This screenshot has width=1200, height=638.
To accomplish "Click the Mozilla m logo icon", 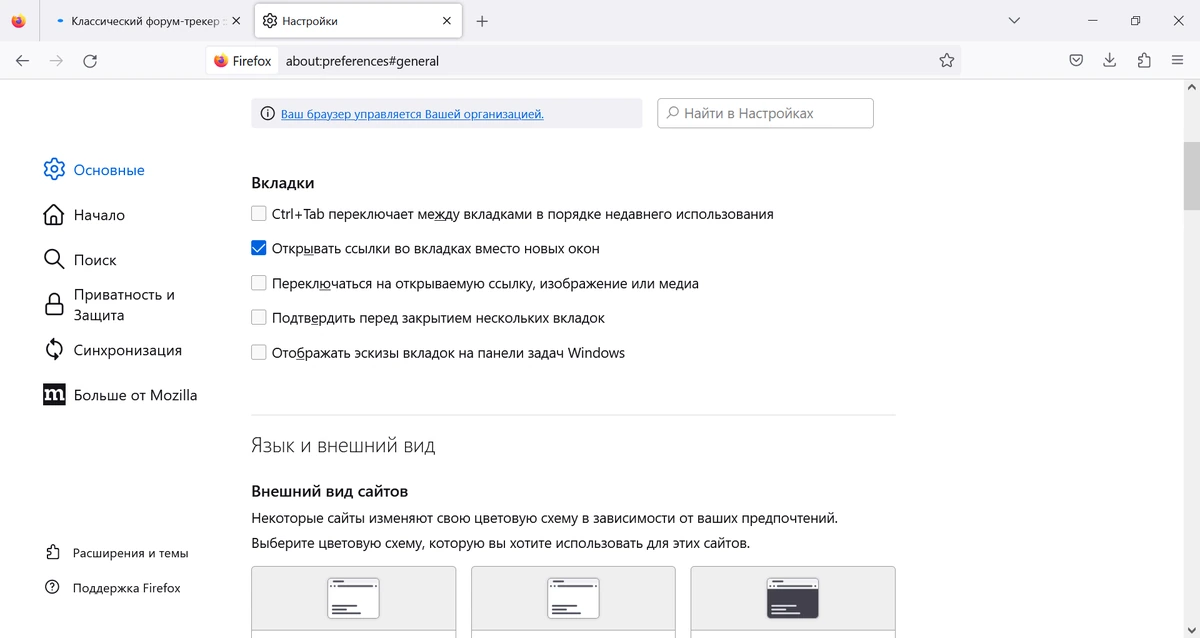I will pyautogui.click(x=54, y=395).
